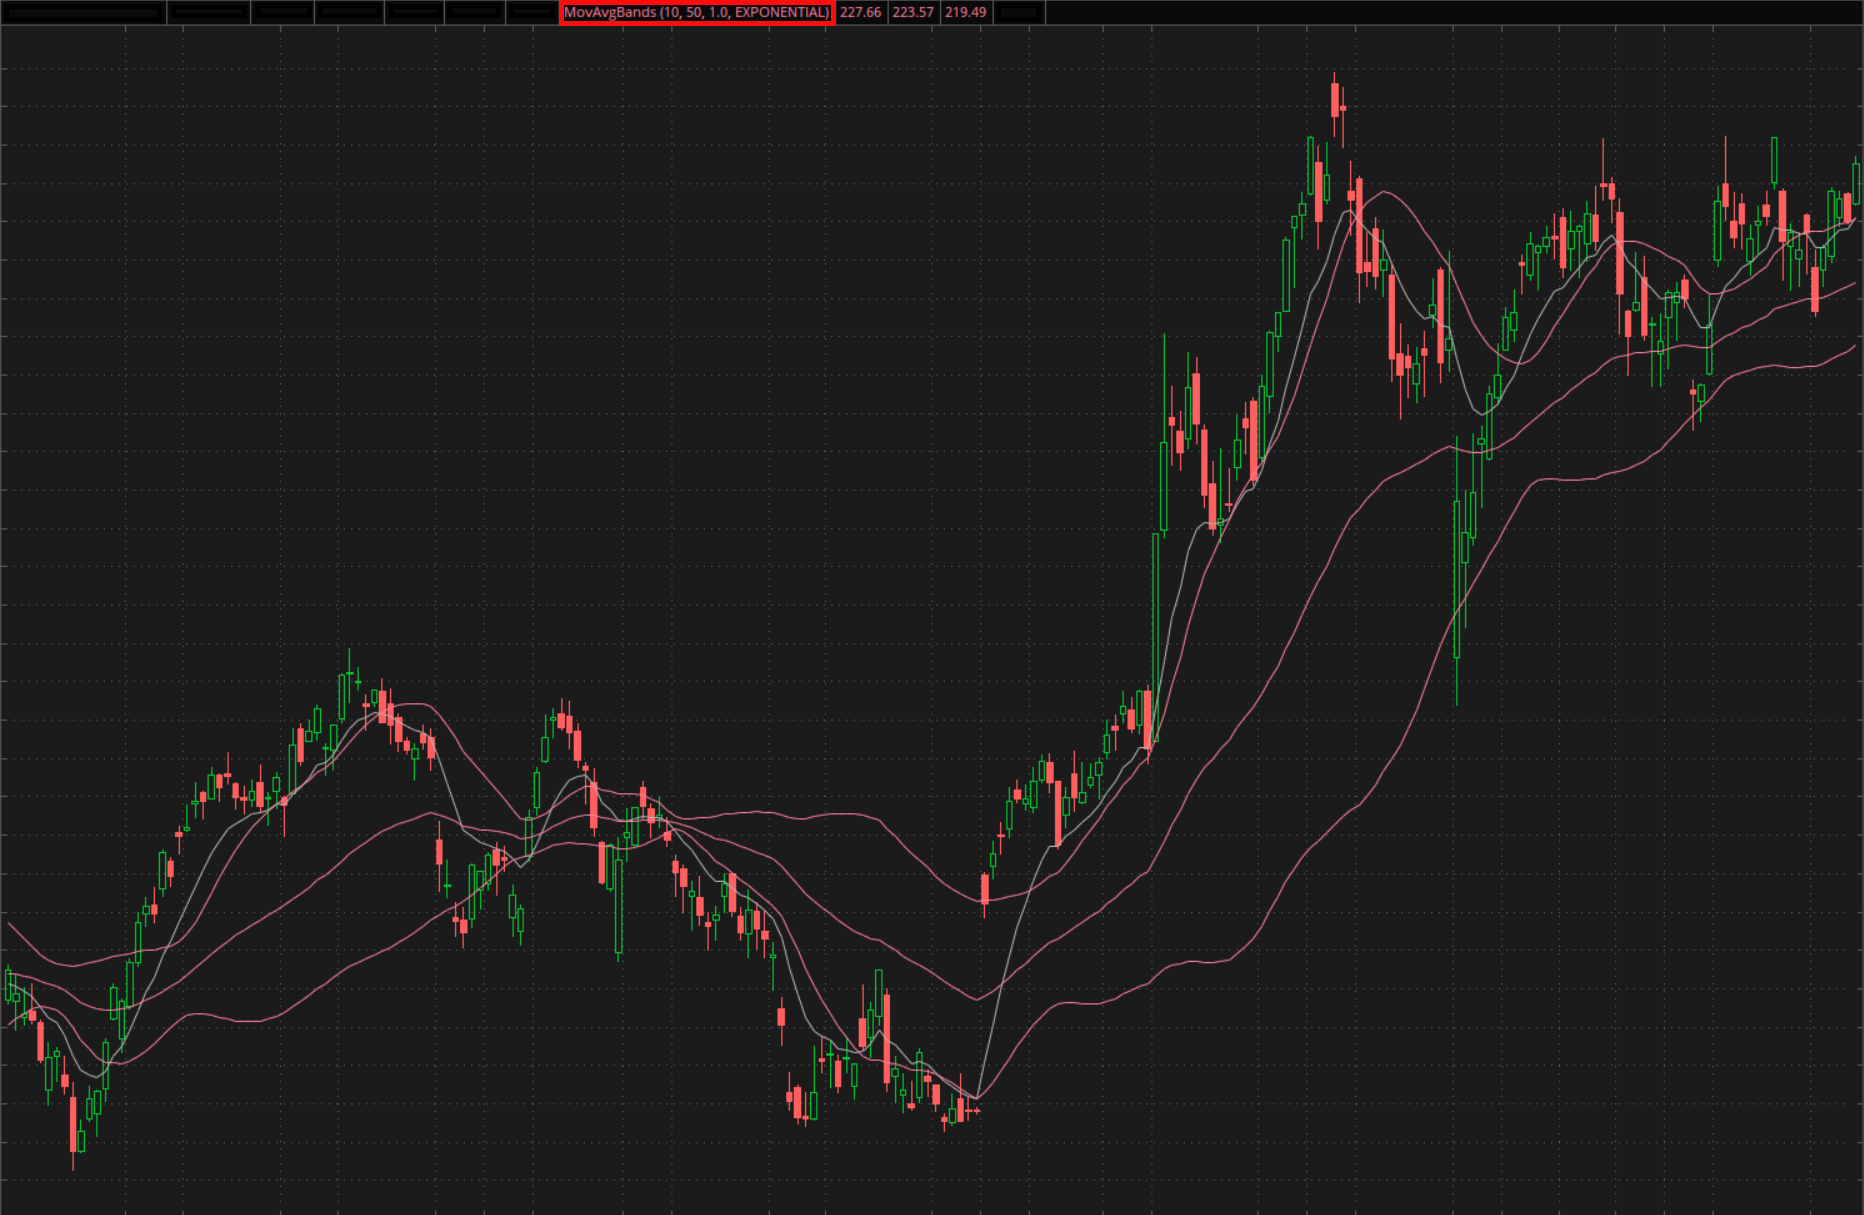Select the 223.57 band value

(x=913, y=13)
